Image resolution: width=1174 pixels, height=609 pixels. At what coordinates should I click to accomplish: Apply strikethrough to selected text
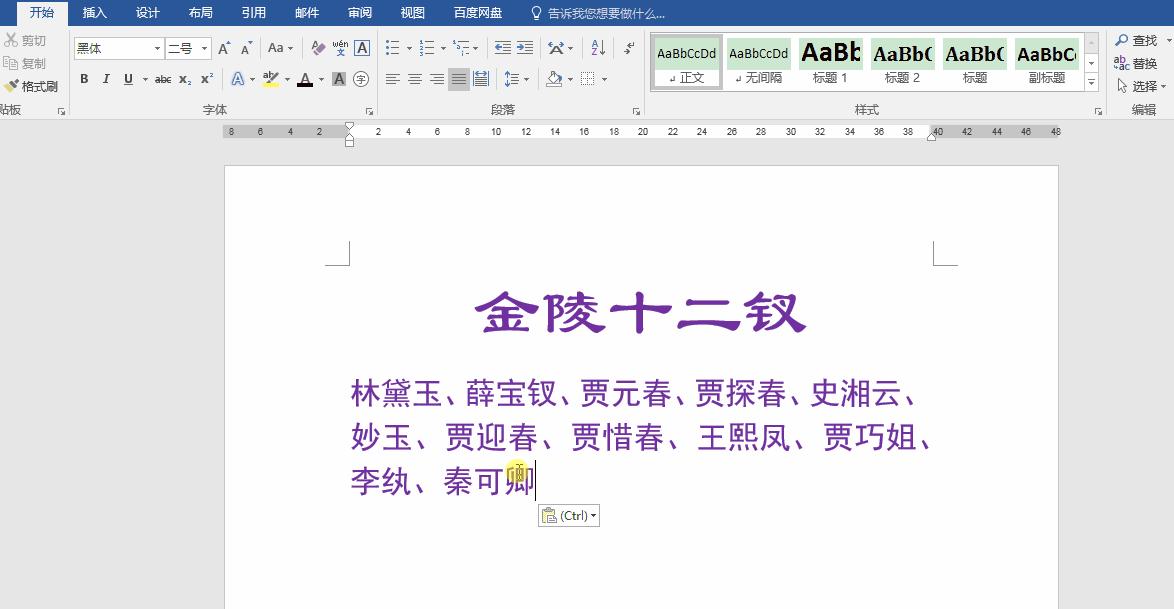(x=163, y=78)
